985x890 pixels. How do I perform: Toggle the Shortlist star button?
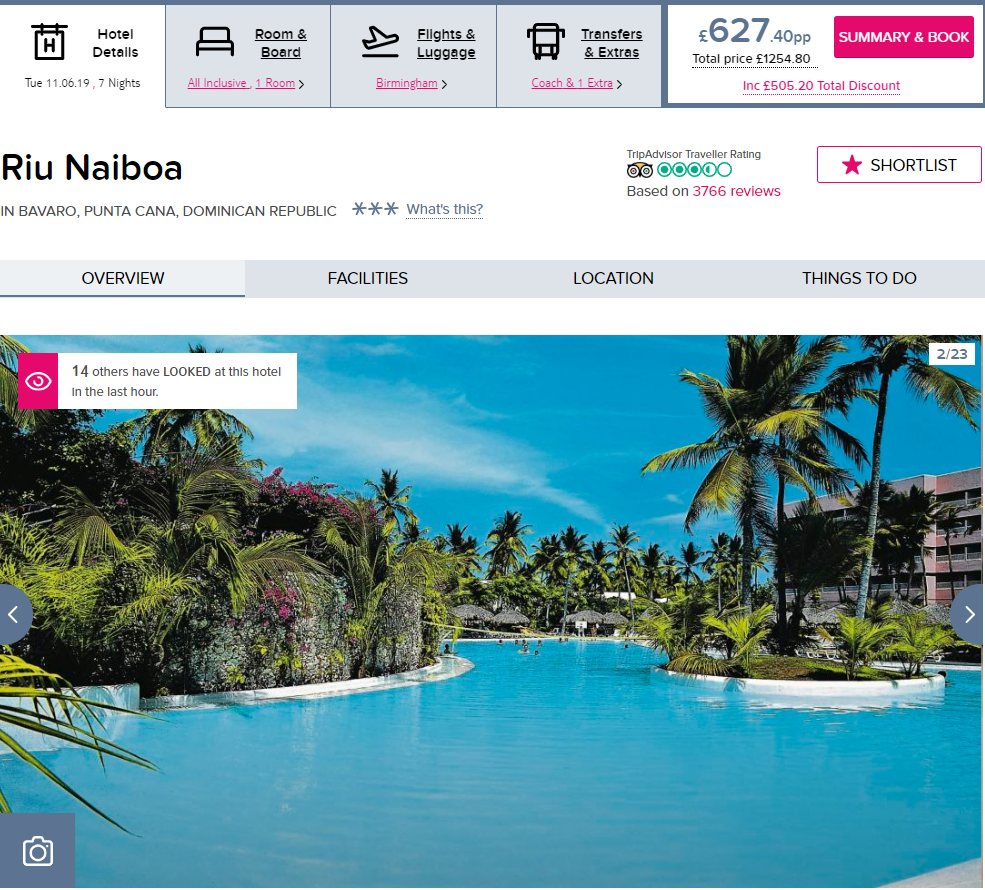pyautogui.click(x=899, y=165)
